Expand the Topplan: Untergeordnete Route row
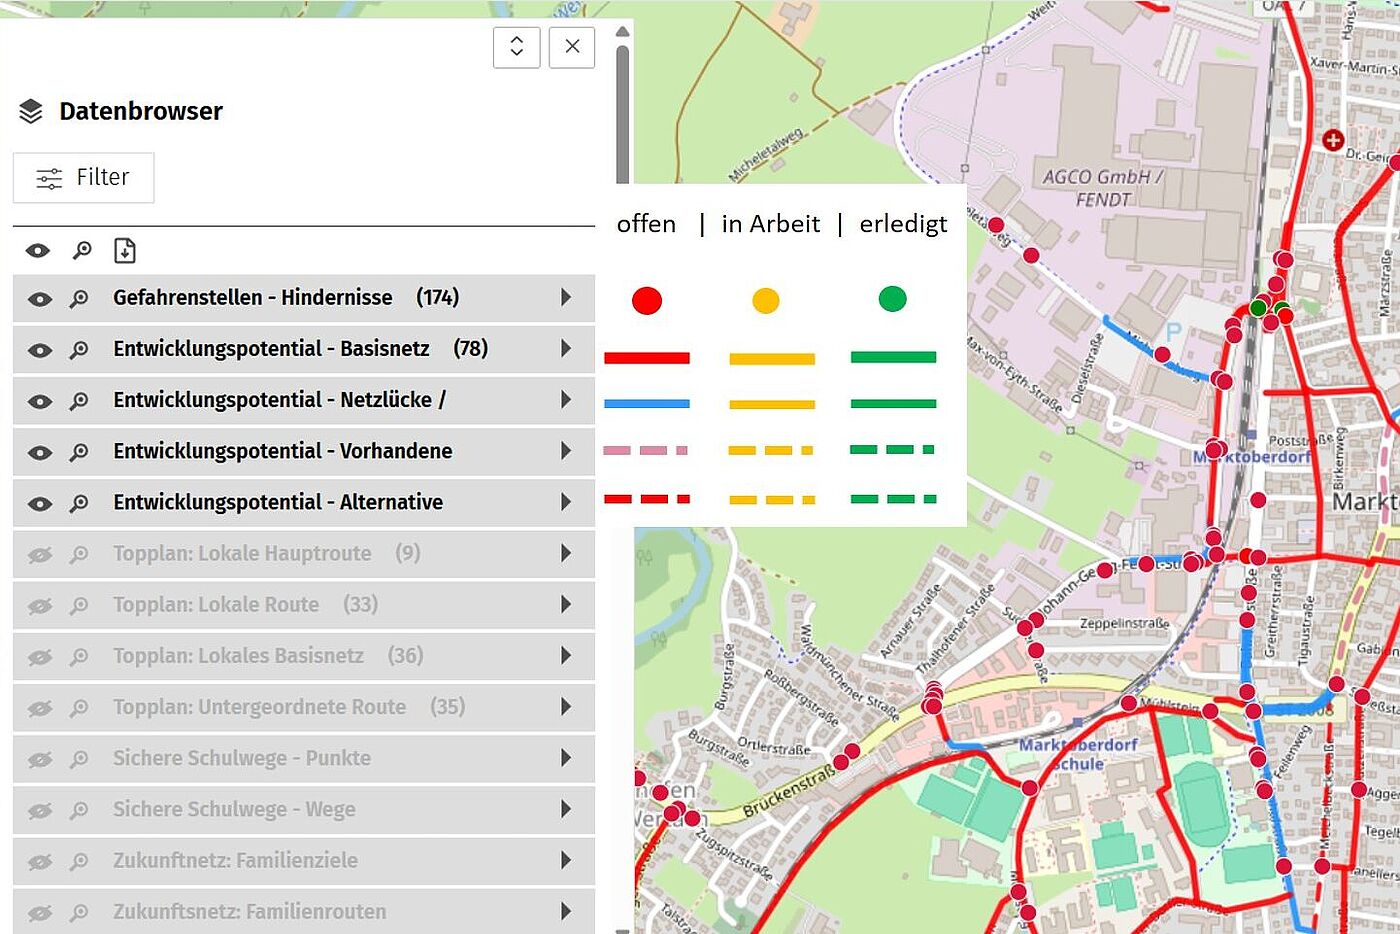The height and width of the screenshot is (934, 1400). (566, 706)
